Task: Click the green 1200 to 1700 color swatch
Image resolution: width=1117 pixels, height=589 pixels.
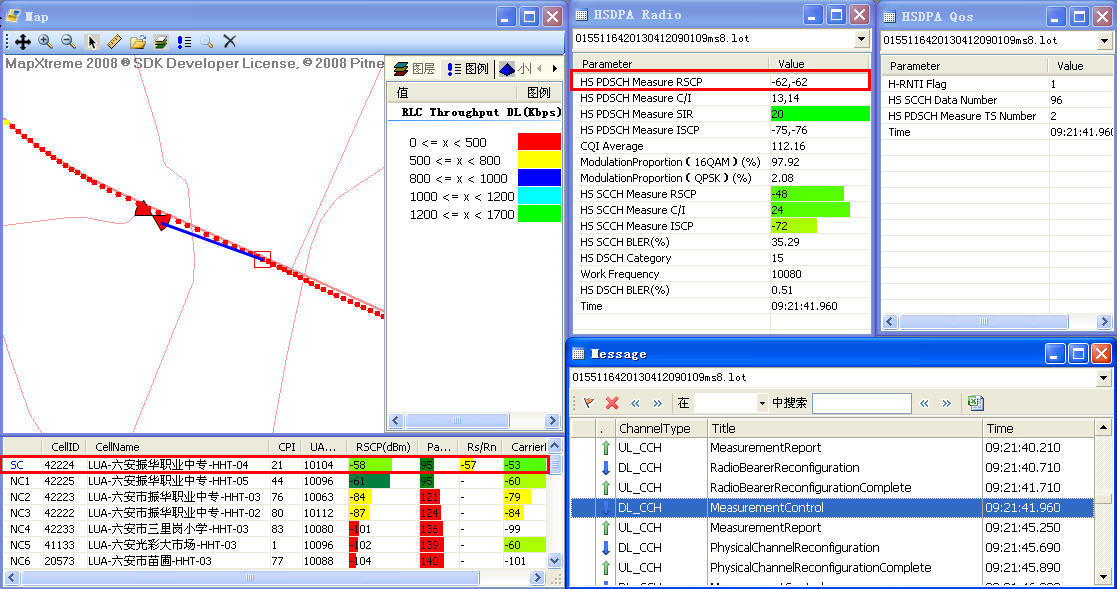Action: [x=538, y=214]
